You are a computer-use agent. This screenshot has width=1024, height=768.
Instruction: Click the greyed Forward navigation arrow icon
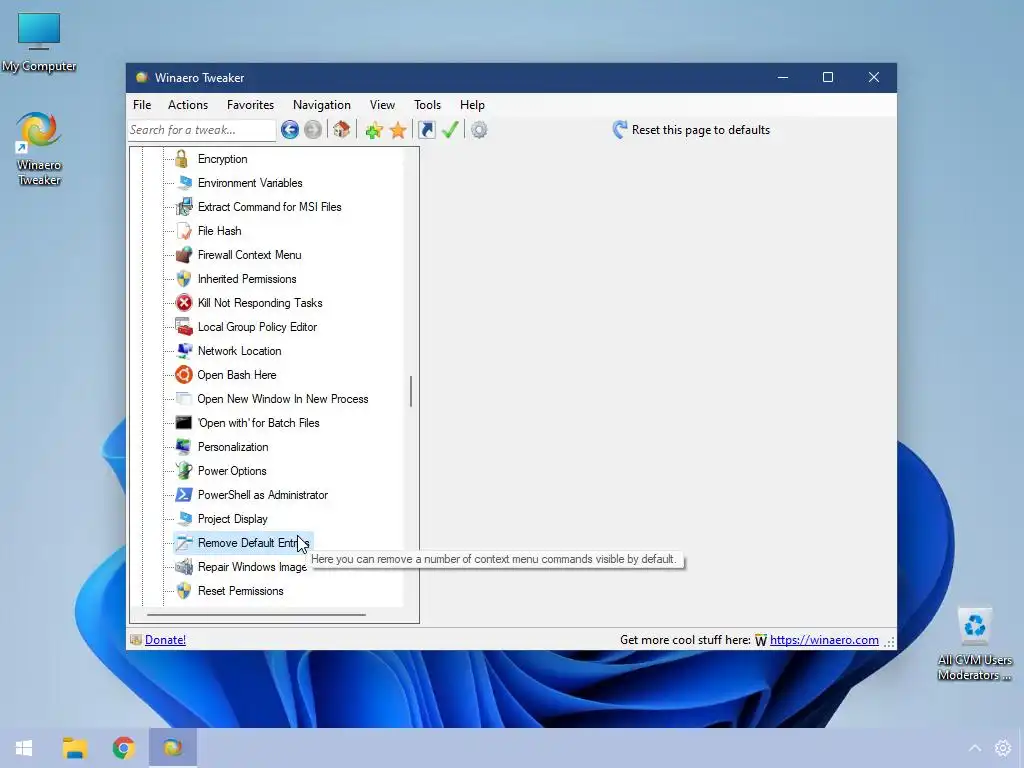pos(313,130)
